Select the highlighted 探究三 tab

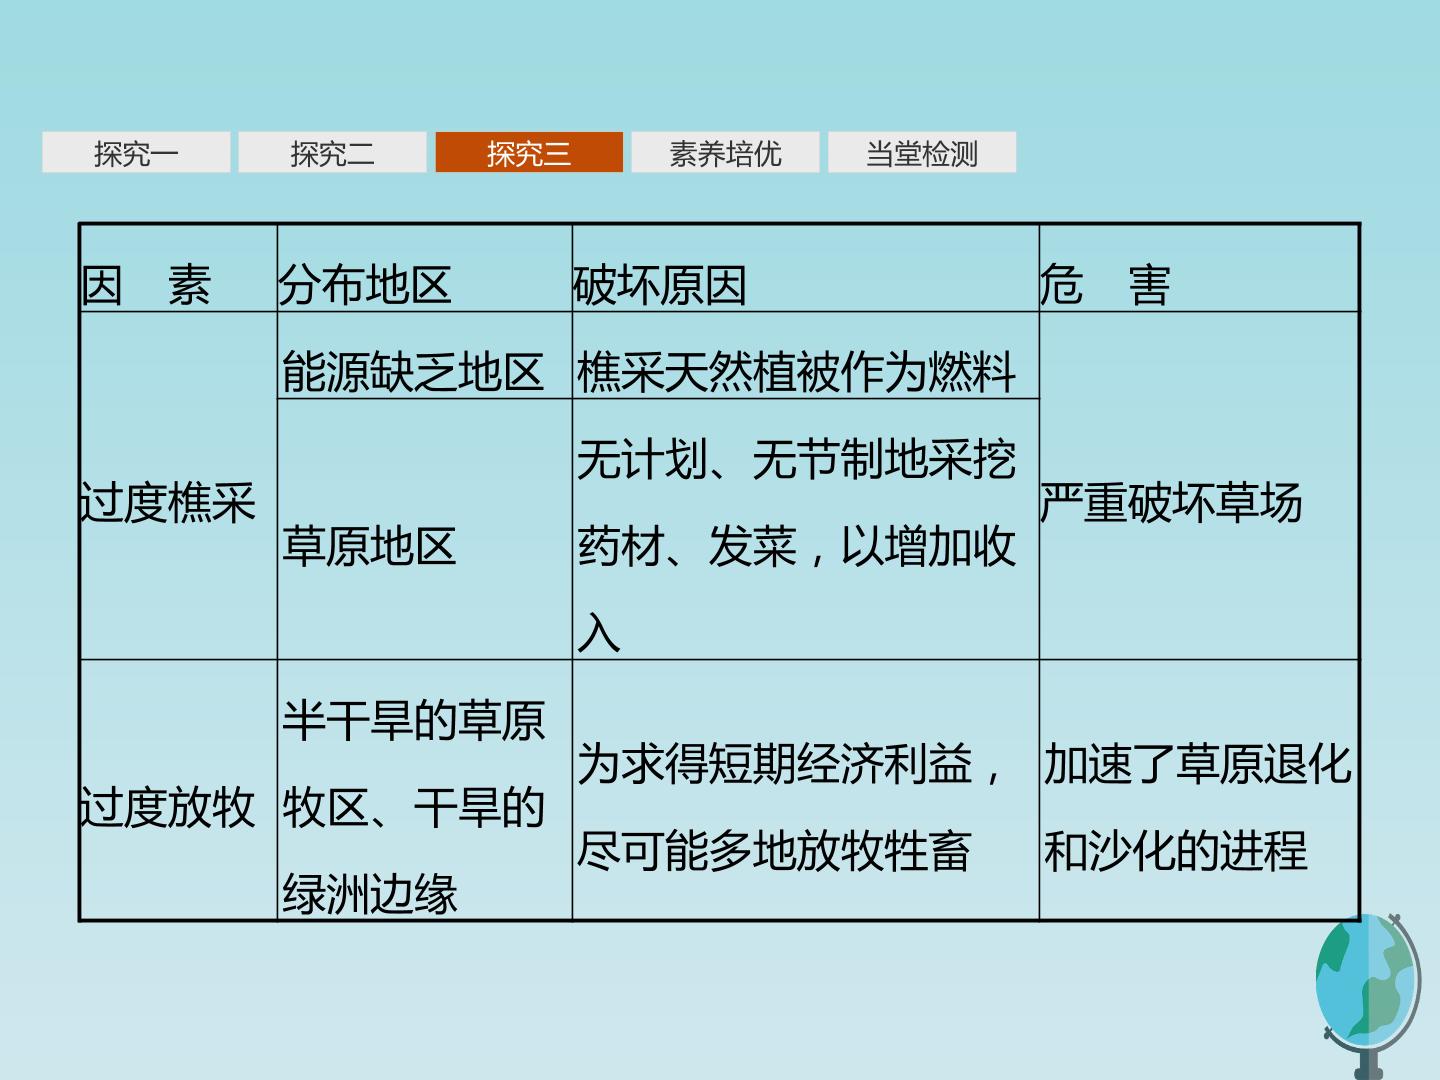point(529,153)
